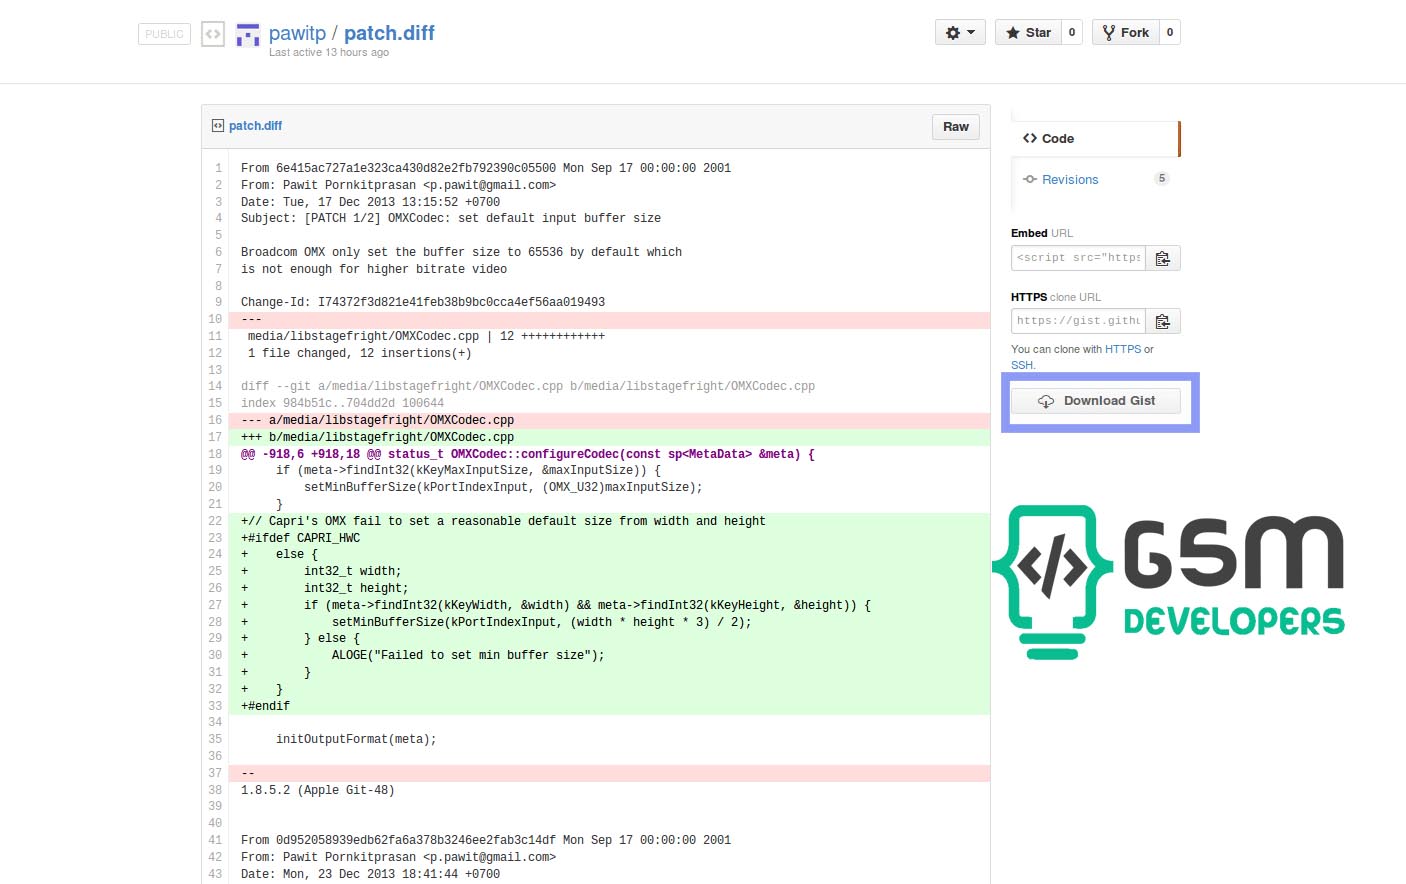Switch clone method to HTTPS link
Screen dimensions: 1406x884
(1123, 350)
